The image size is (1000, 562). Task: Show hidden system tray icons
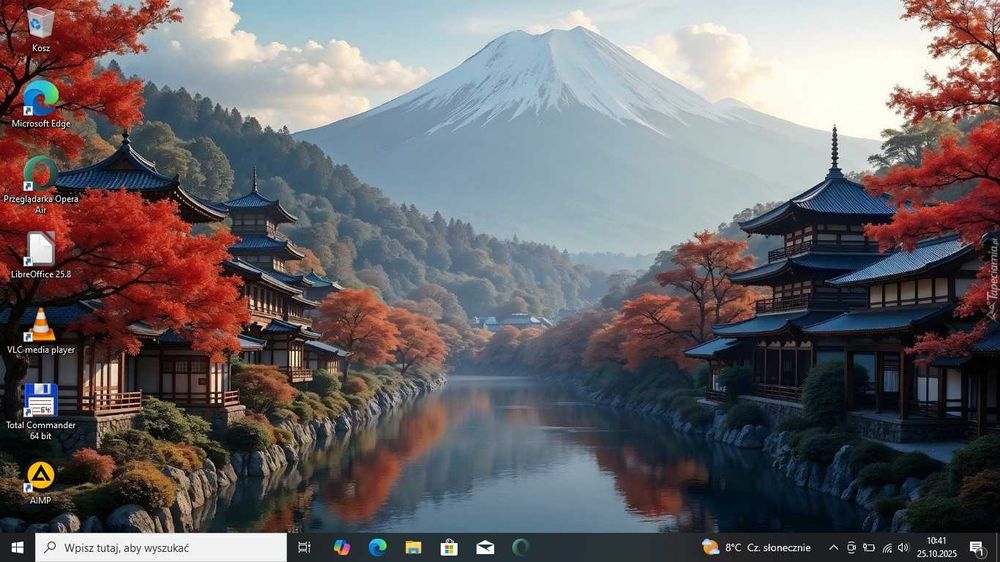pyautogui.click(x=834, y=547)
